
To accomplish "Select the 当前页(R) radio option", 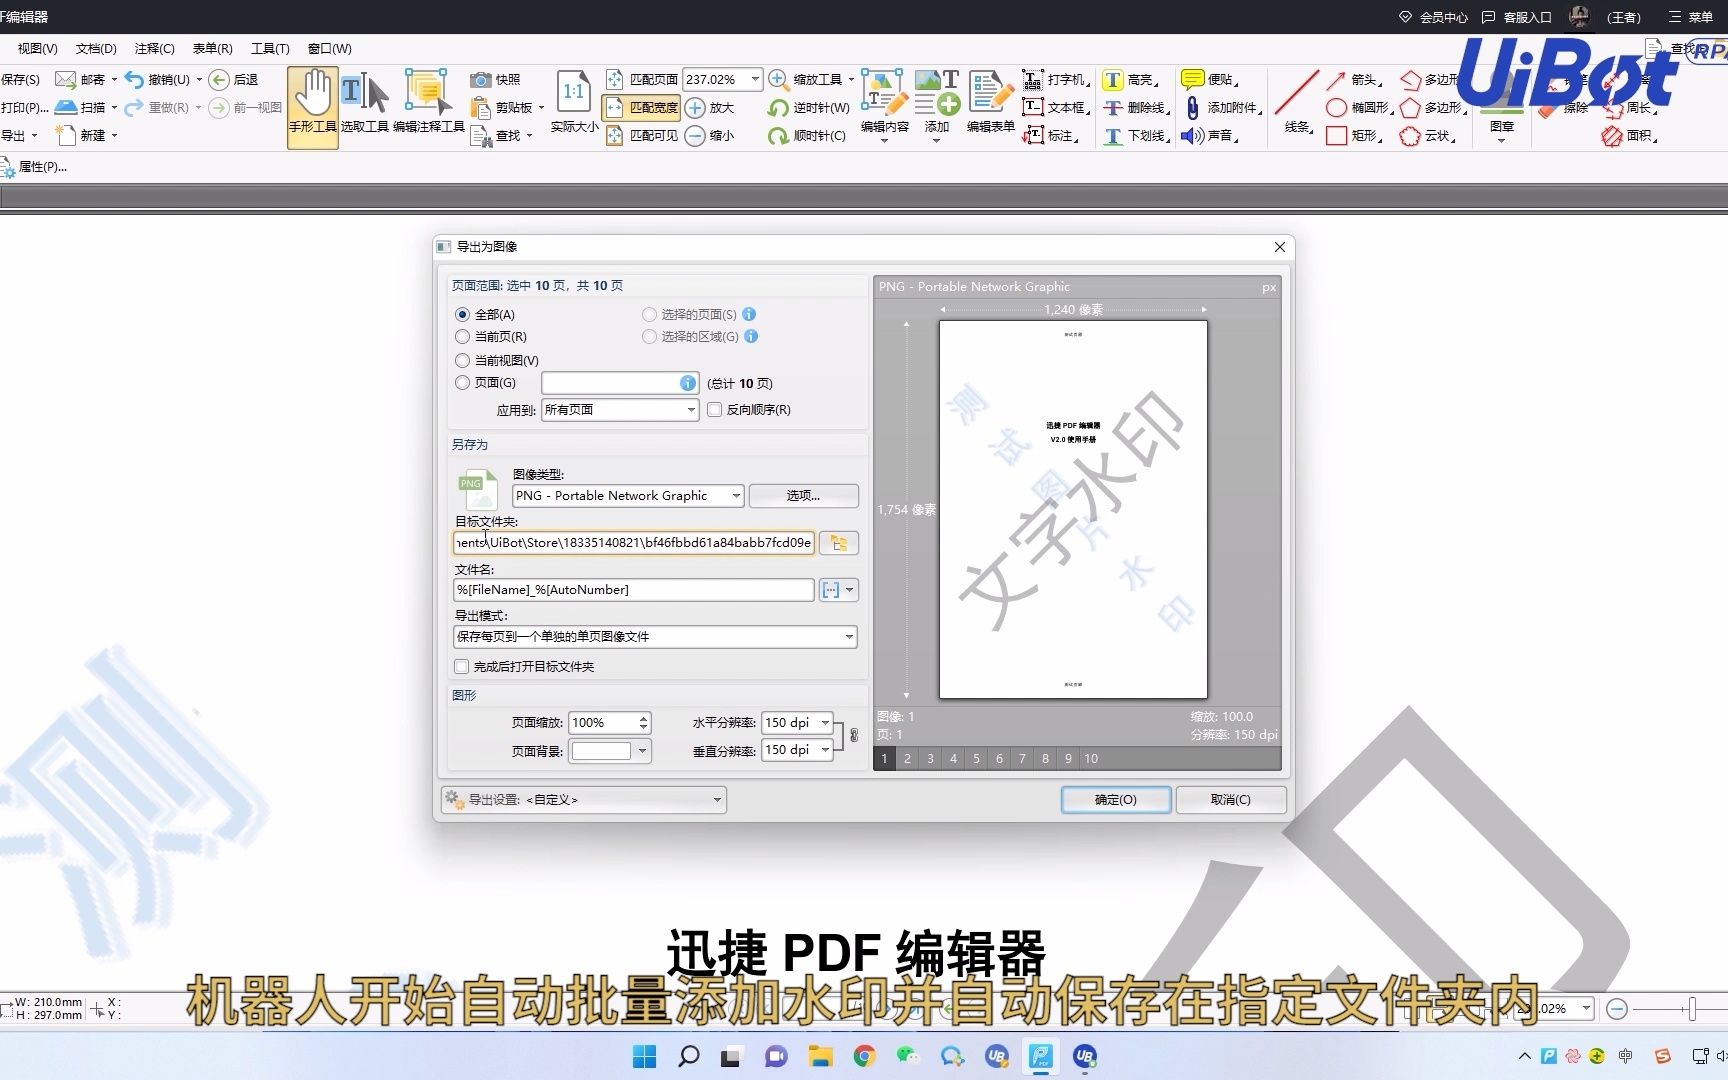I will [x=462, y=337].
